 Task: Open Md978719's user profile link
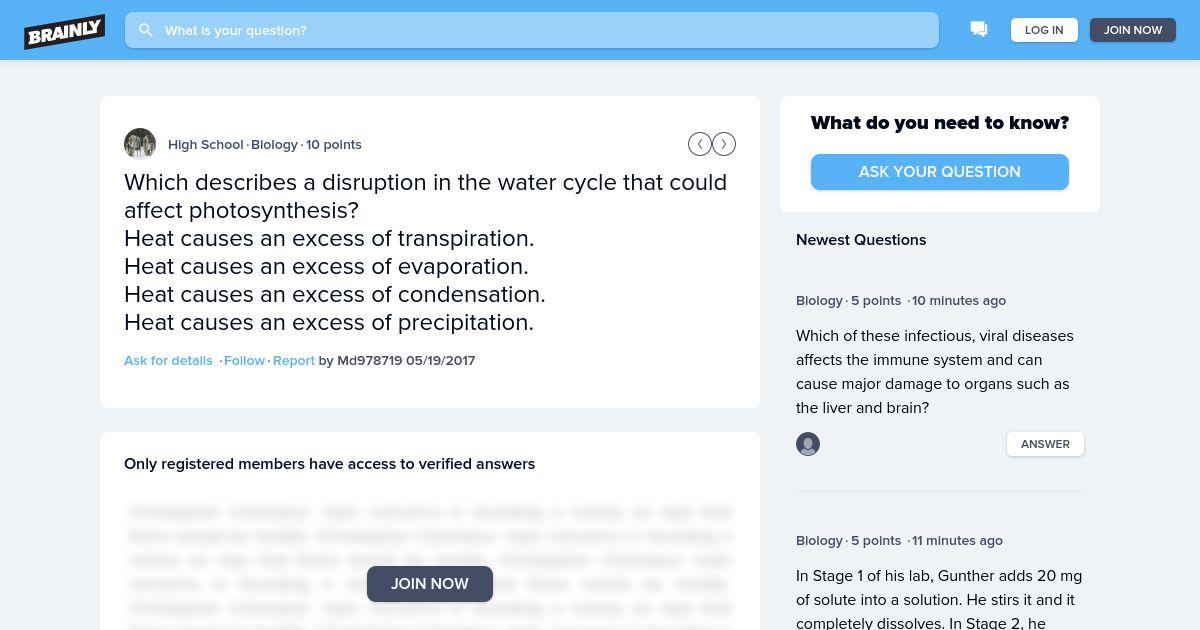tap(370, 360)
